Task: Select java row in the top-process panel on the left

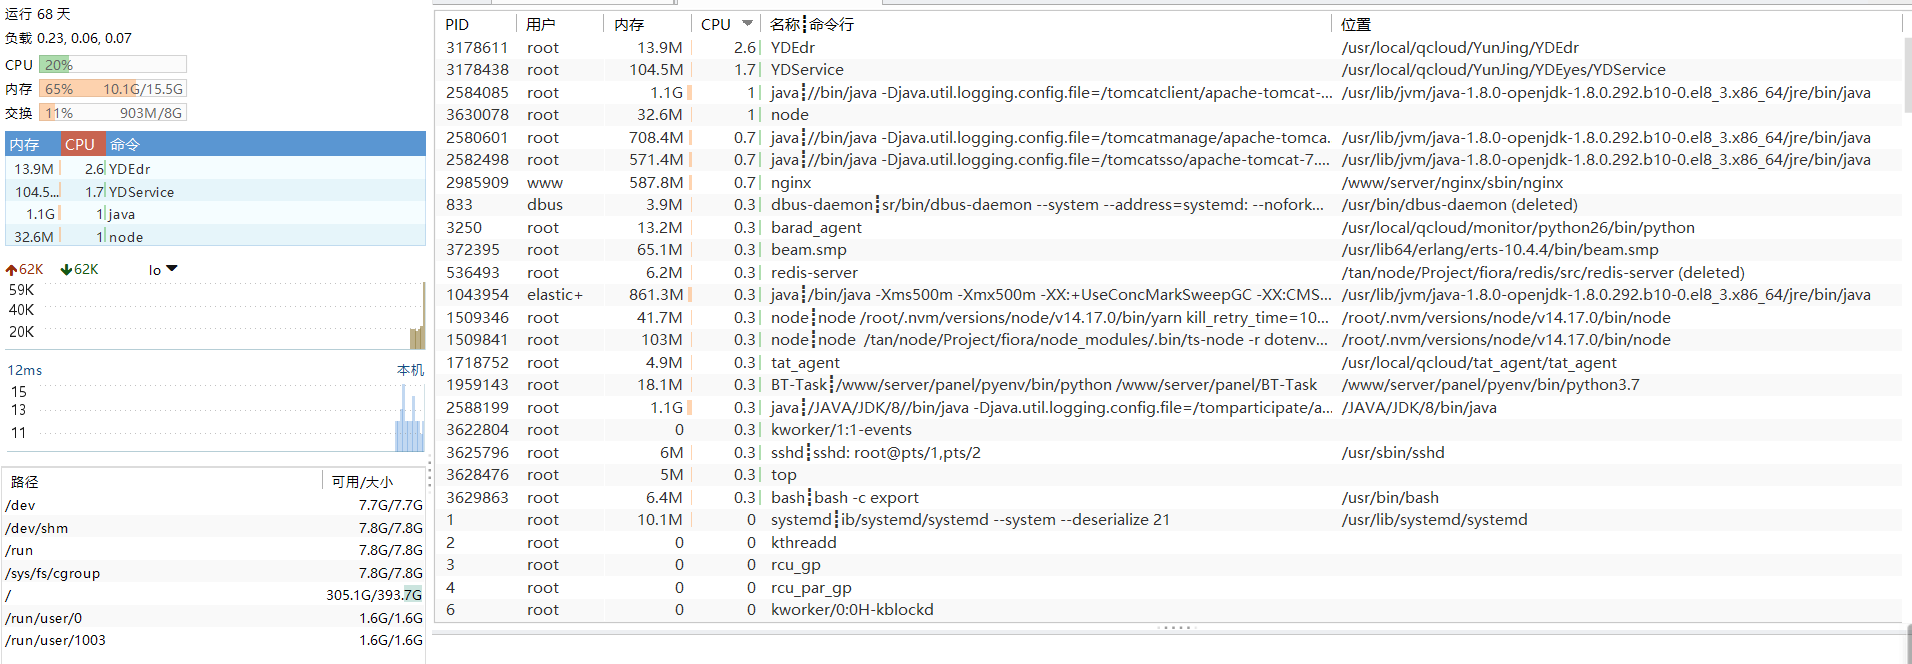Action: click(x=216, y=214)
